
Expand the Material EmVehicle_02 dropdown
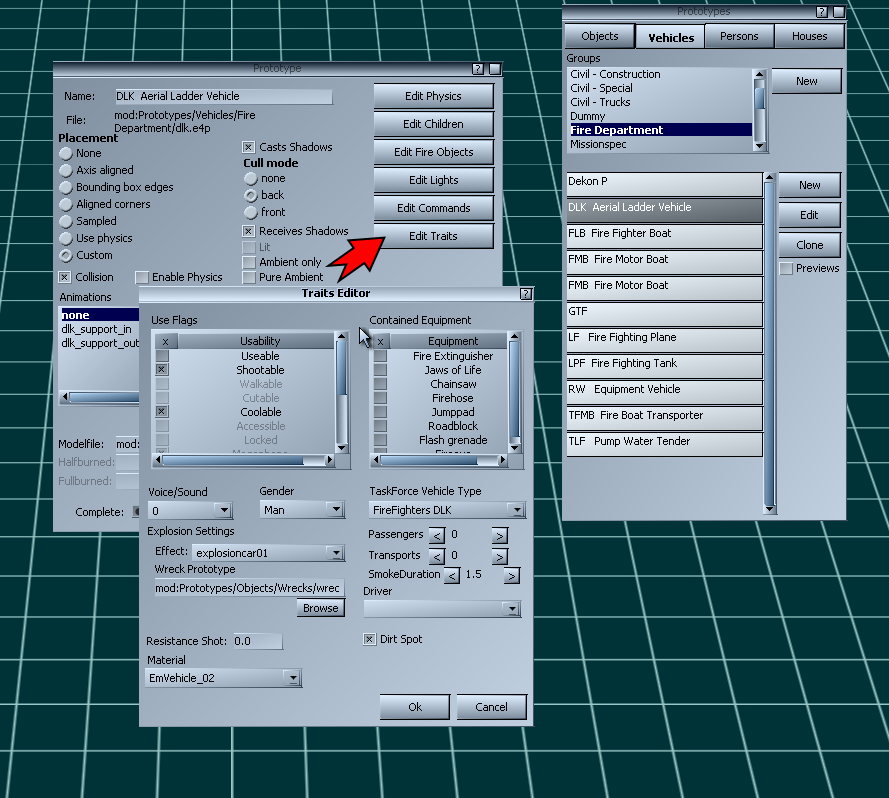tap(292, 678)
